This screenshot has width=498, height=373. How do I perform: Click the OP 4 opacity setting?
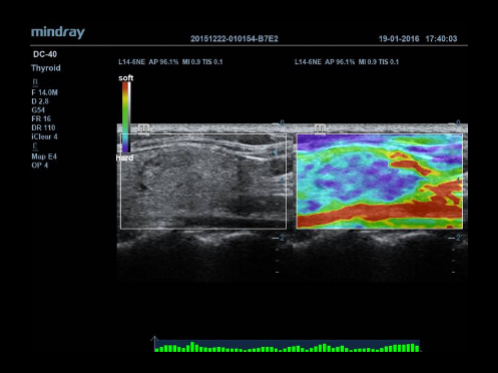40,165
